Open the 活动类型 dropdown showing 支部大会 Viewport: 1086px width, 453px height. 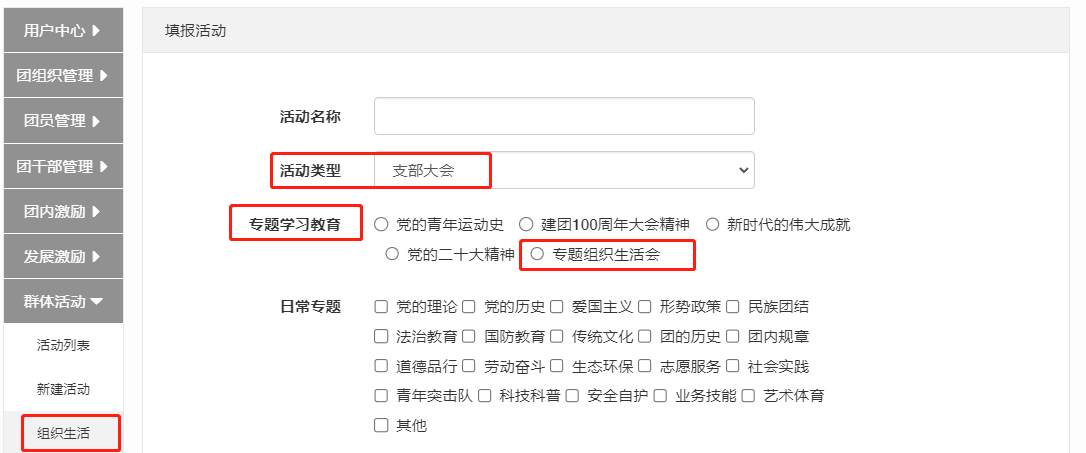coord(564,170)
